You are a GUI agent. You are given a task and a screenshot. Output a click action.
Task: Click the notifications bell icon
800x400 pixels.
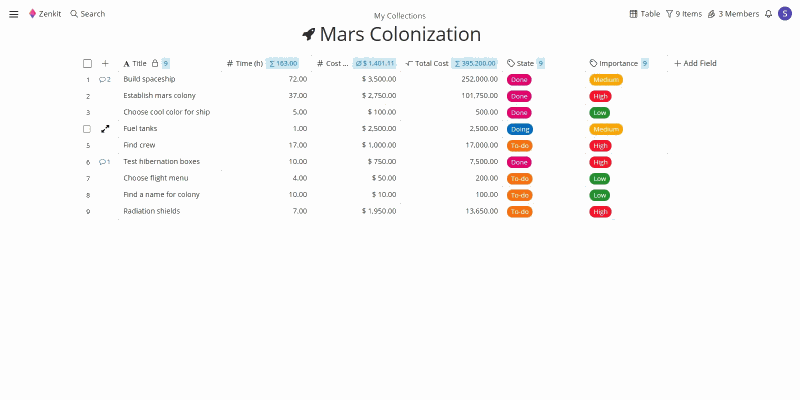pos(768,14)
